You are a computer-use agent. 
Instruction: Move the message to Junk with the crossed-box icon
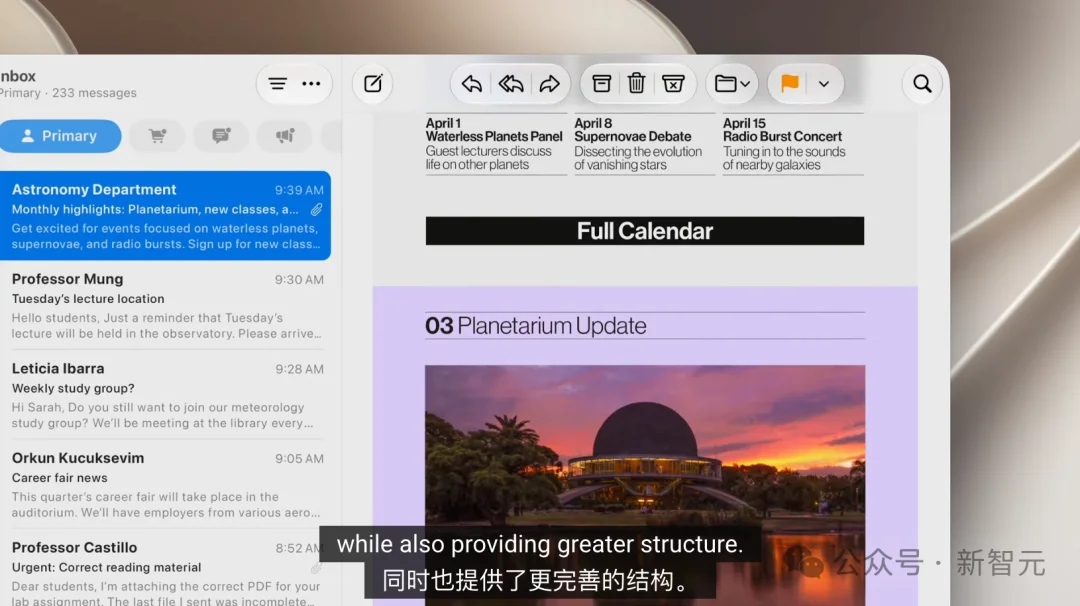tap(673, 84)
